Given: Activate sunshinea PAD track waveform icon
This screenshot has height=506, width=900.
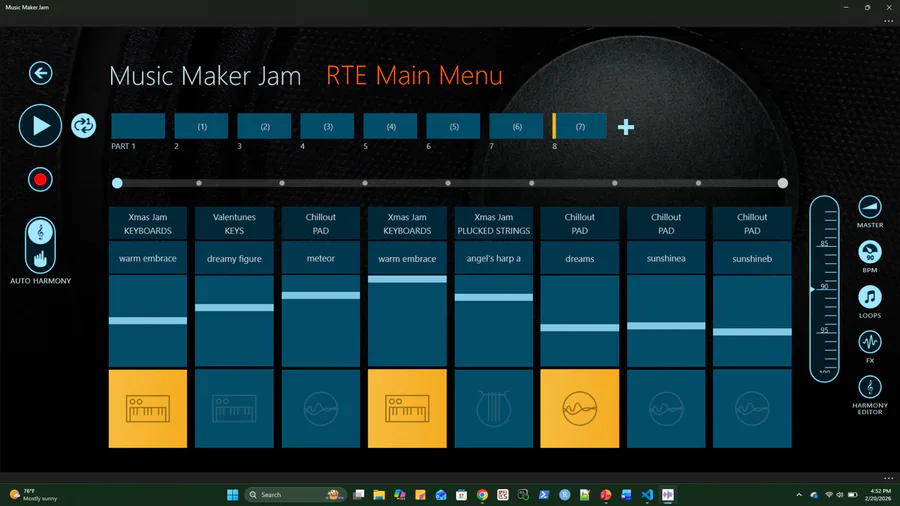Looking at the screenshot, I should click(666, 408).
